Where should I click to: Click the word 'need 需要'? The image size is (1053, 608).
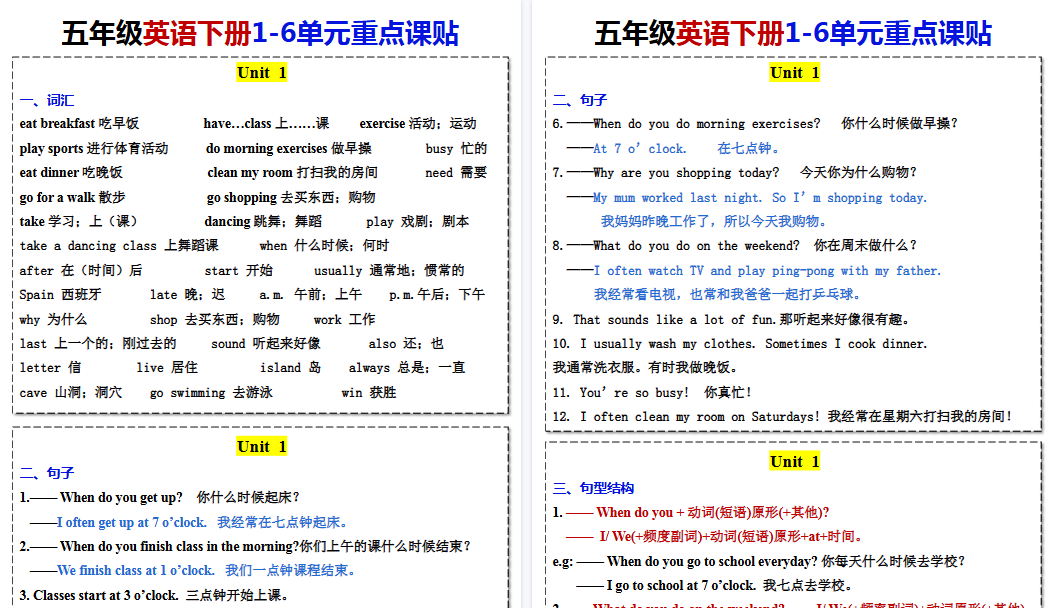pos(456,173)
